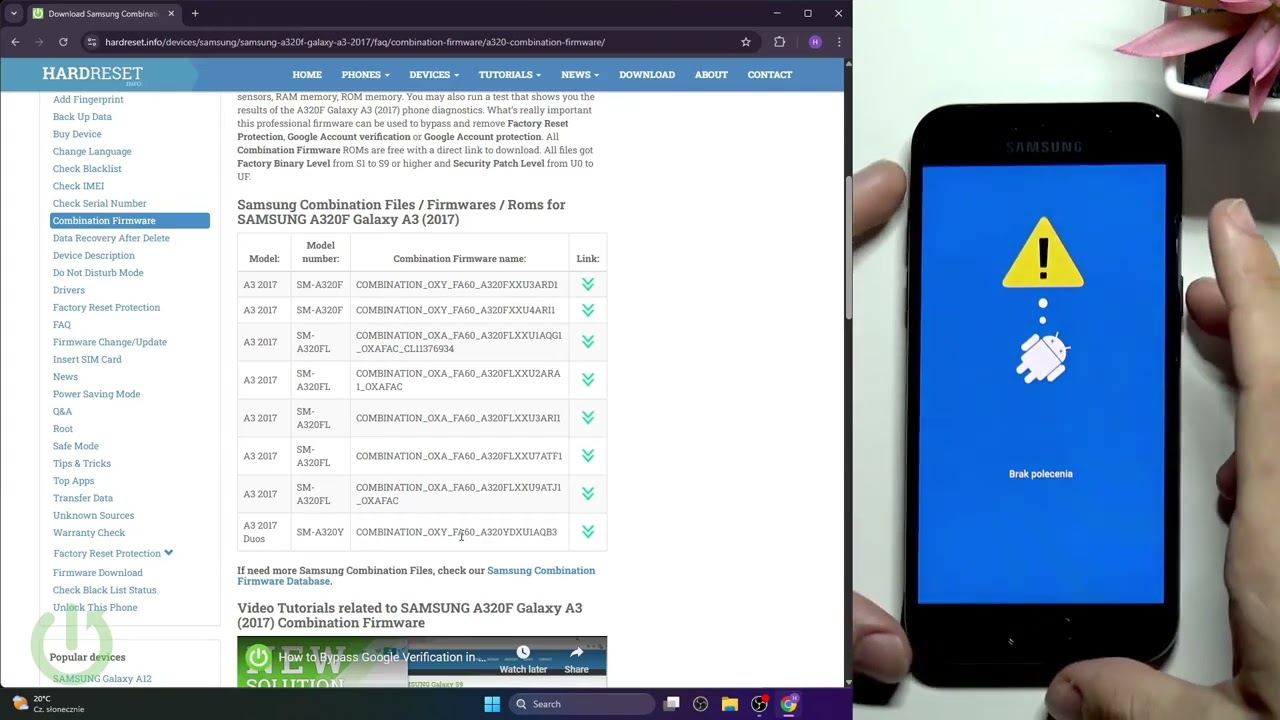Open Safe Mode sidebar link
The image size is (1280, 720).
[76, 446]
